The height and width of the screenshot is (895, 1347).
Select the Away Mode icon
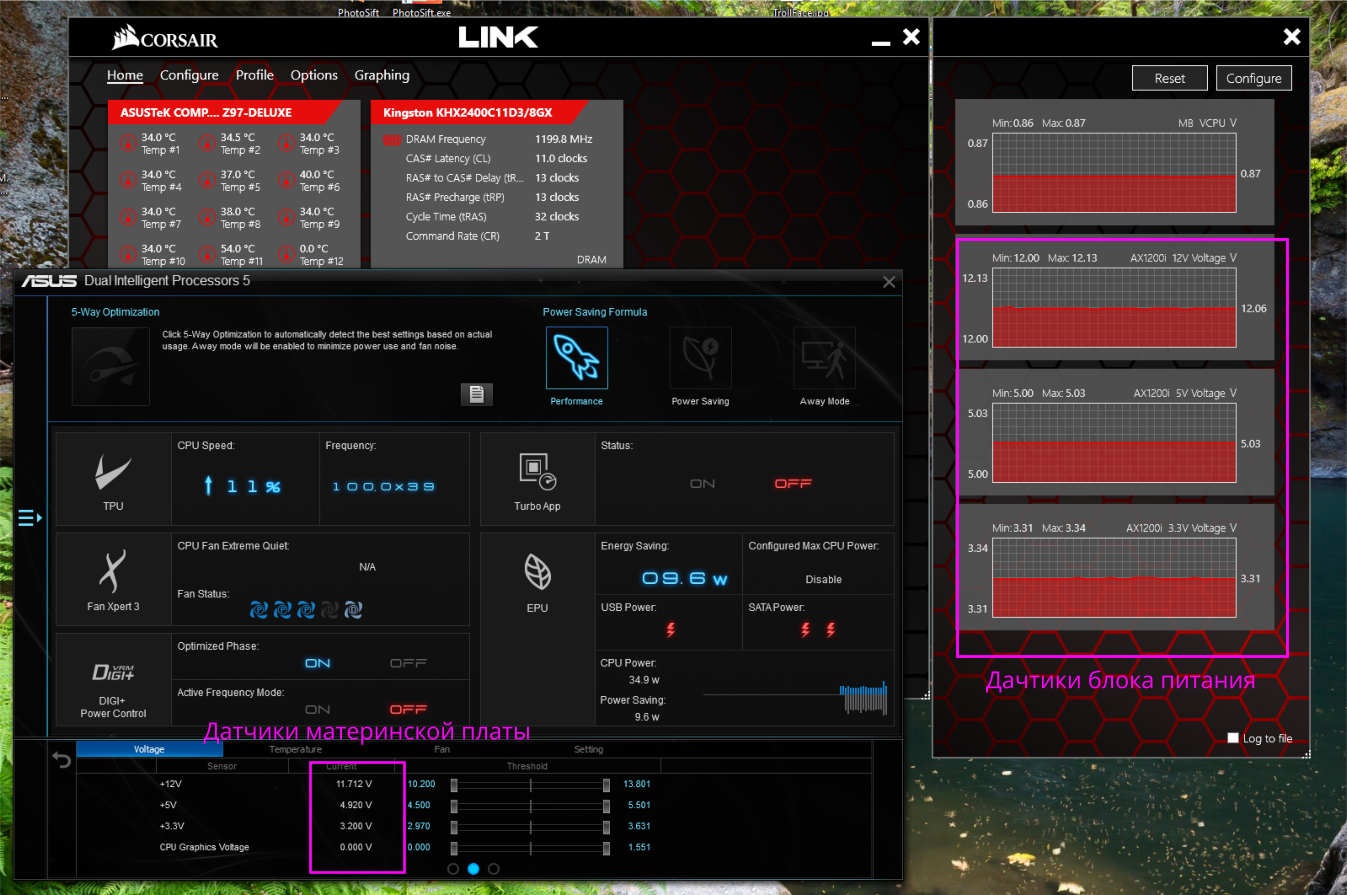point(824,358)
